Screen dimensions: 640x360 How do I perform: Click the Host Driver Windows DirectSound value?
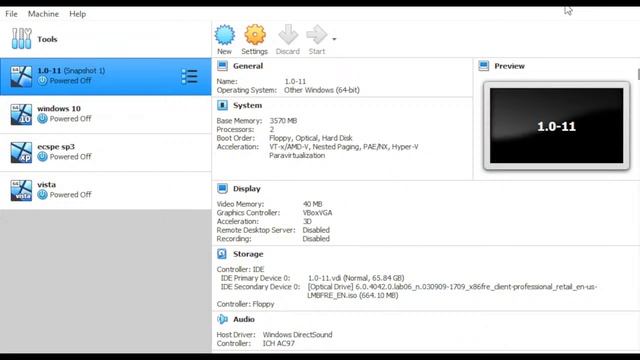[x=297, y=335]
